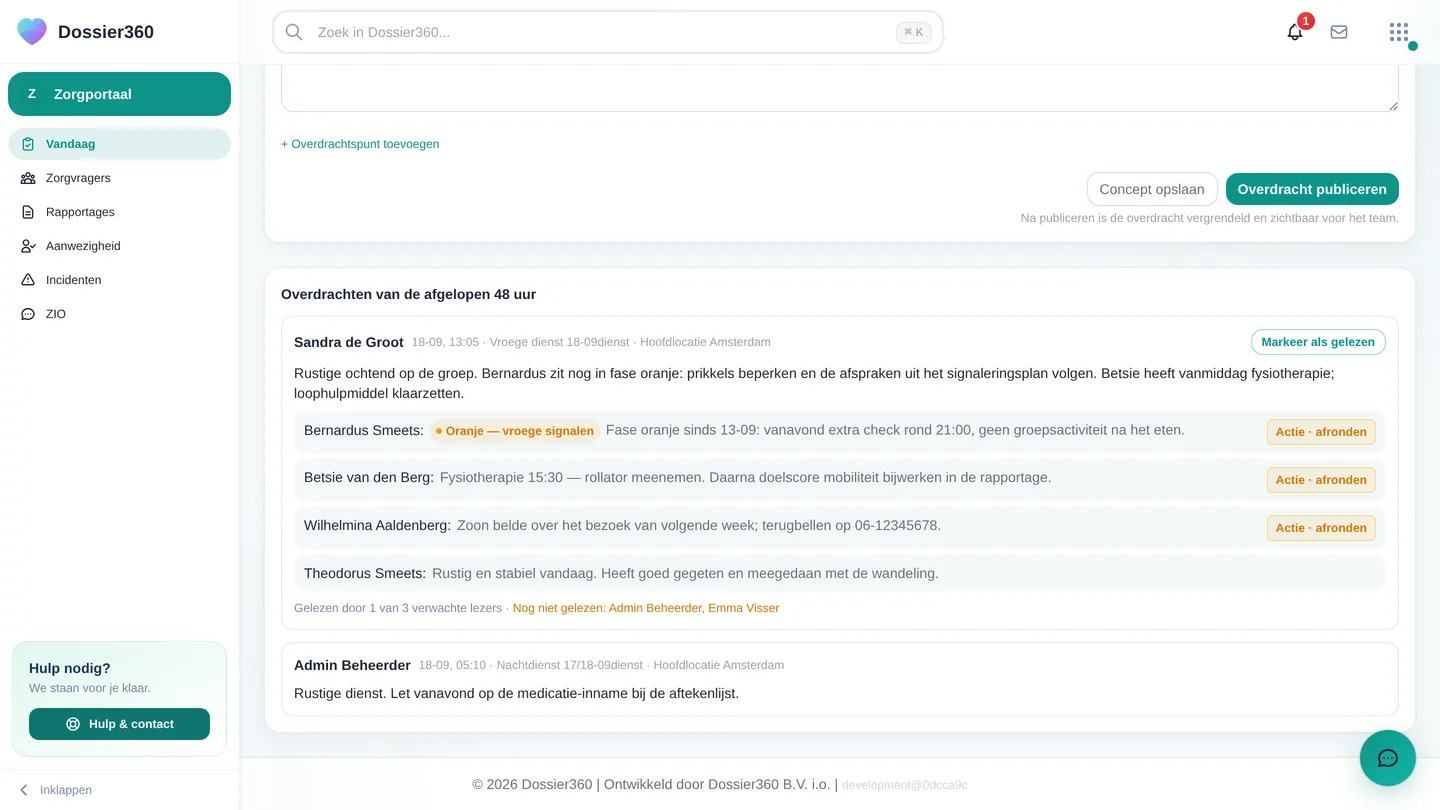1440x810 pixels.
Task: Click the search magnifier icon
Action: point(294,32)
